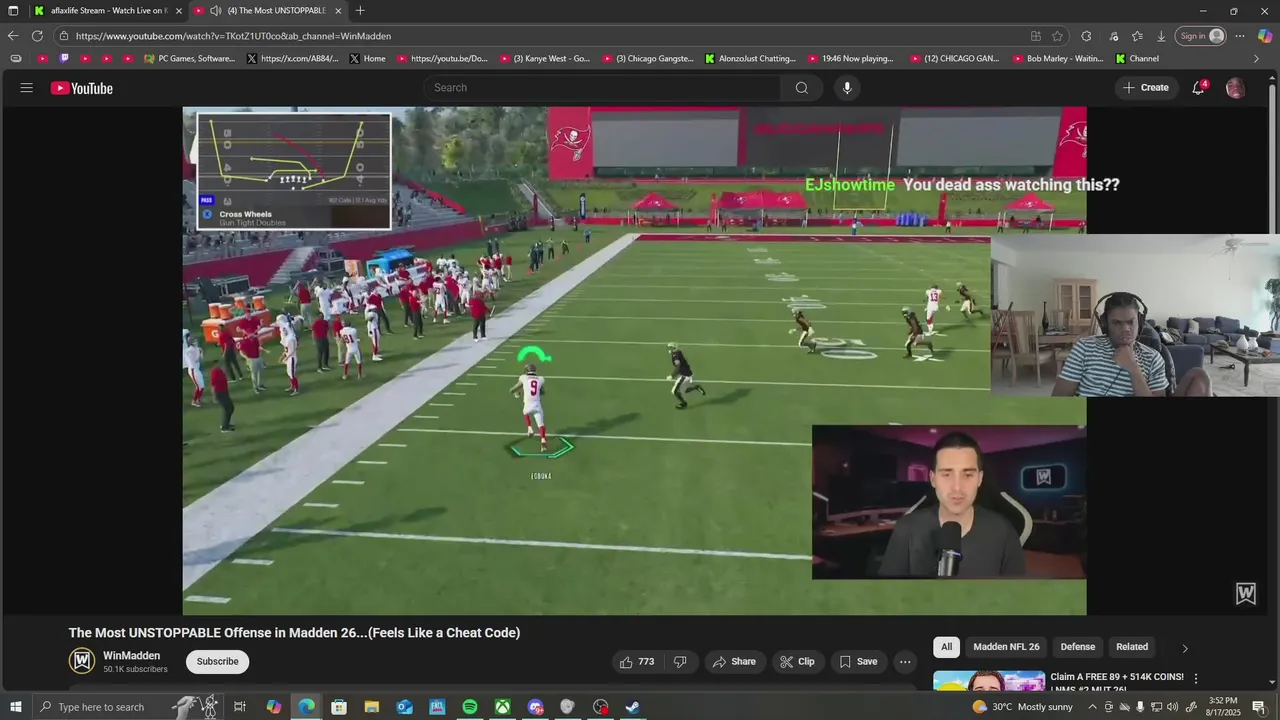1280x720 pixels.
Task: Like the video with thumbs up
Action: [637, 662]
